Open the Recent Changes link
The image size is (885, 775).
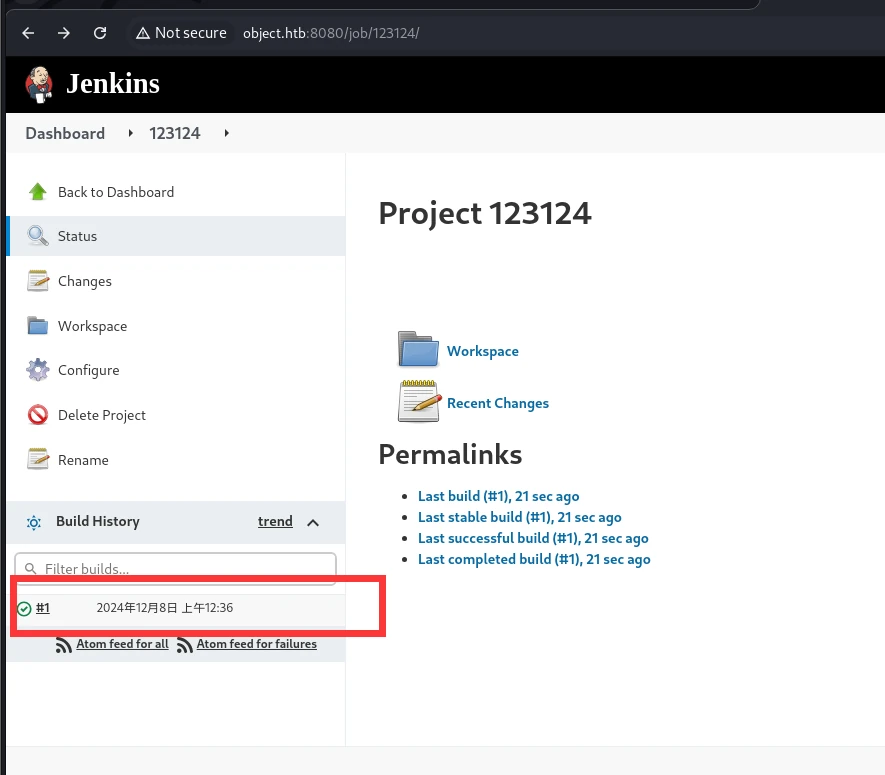pyautogui.click(x=498, y=403)
